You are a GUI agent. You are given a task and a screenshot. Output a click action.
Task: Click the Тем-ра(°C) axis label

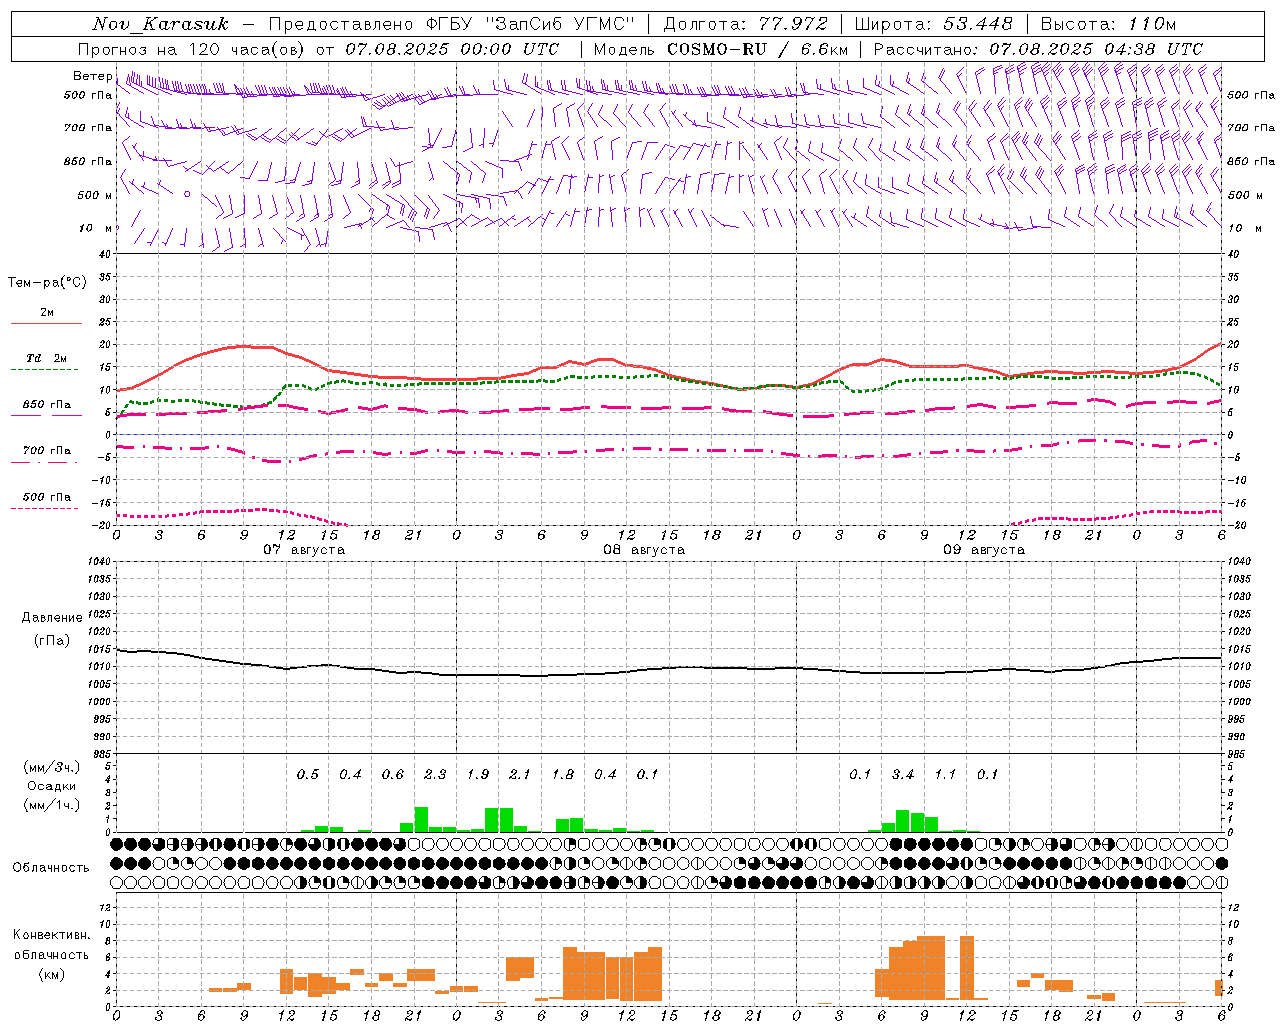(47, 283)
